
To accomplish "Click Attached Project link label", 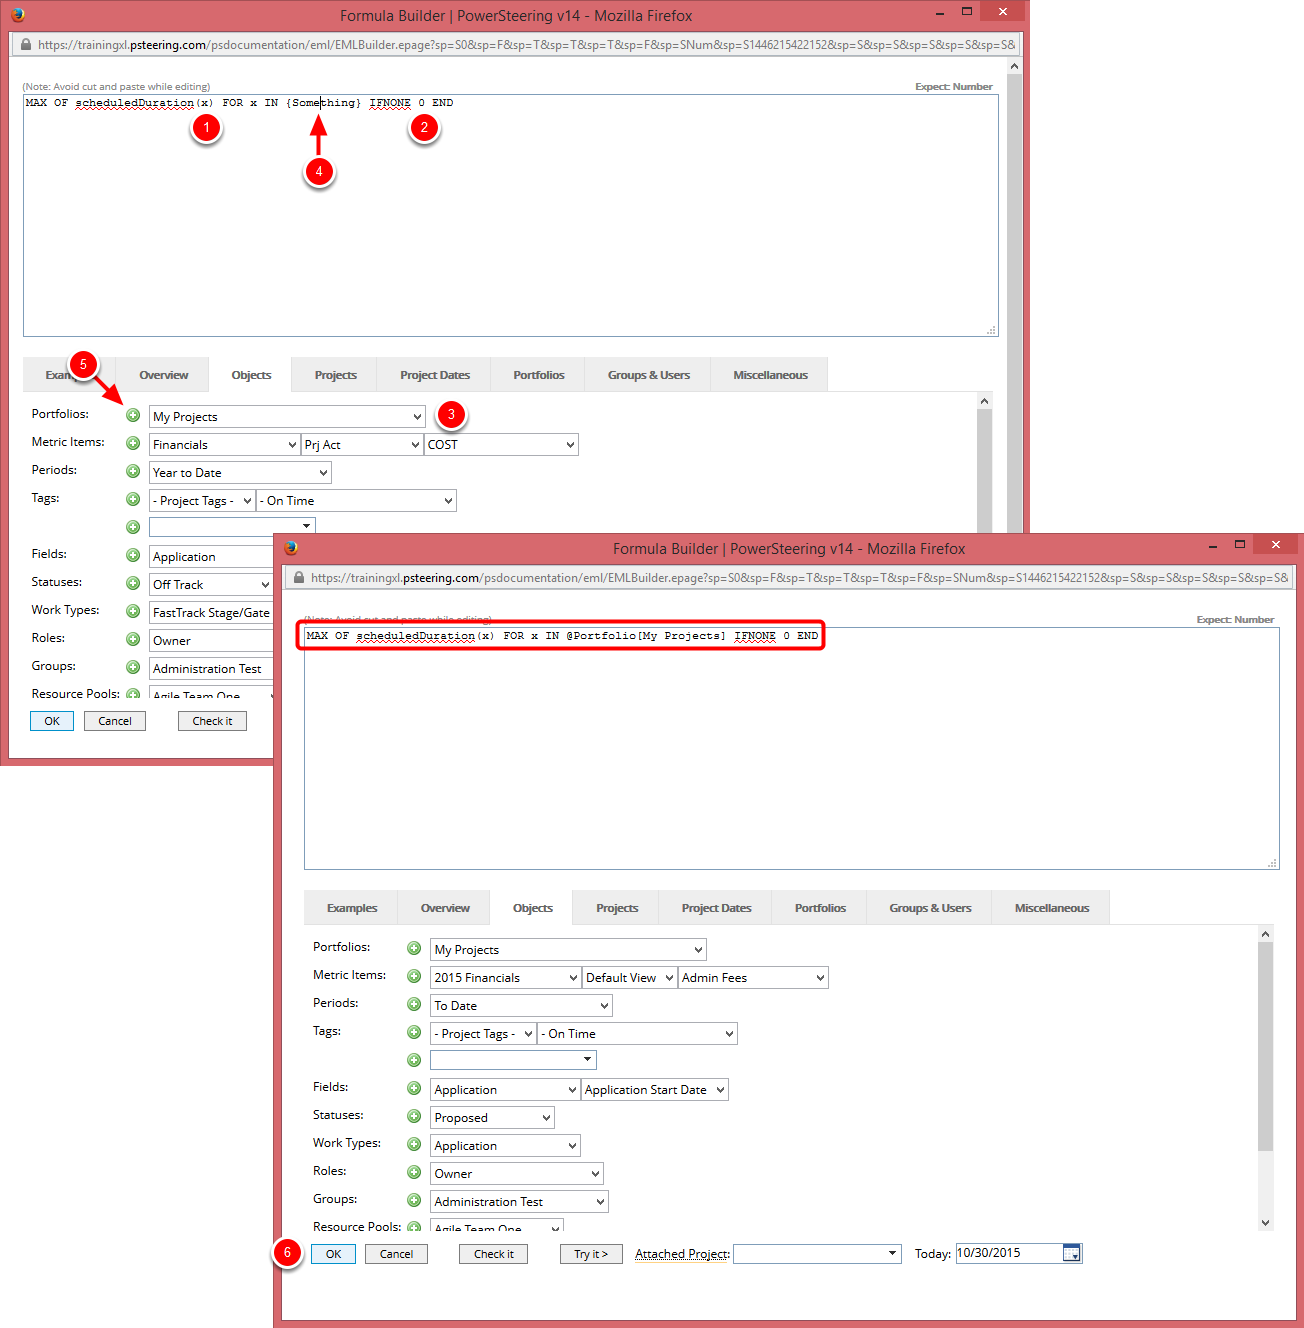I will click(x=682, y=1254).
